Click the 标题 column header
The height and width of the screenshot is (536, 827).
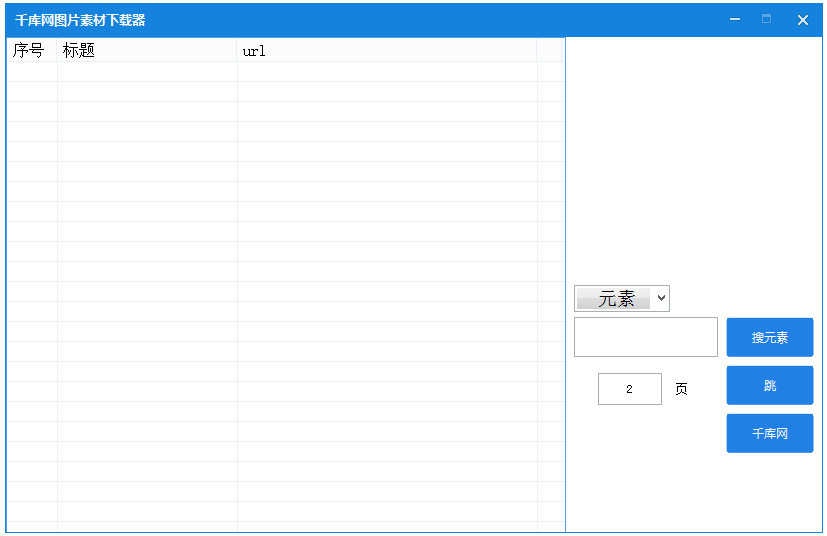(x=147, y=51)
